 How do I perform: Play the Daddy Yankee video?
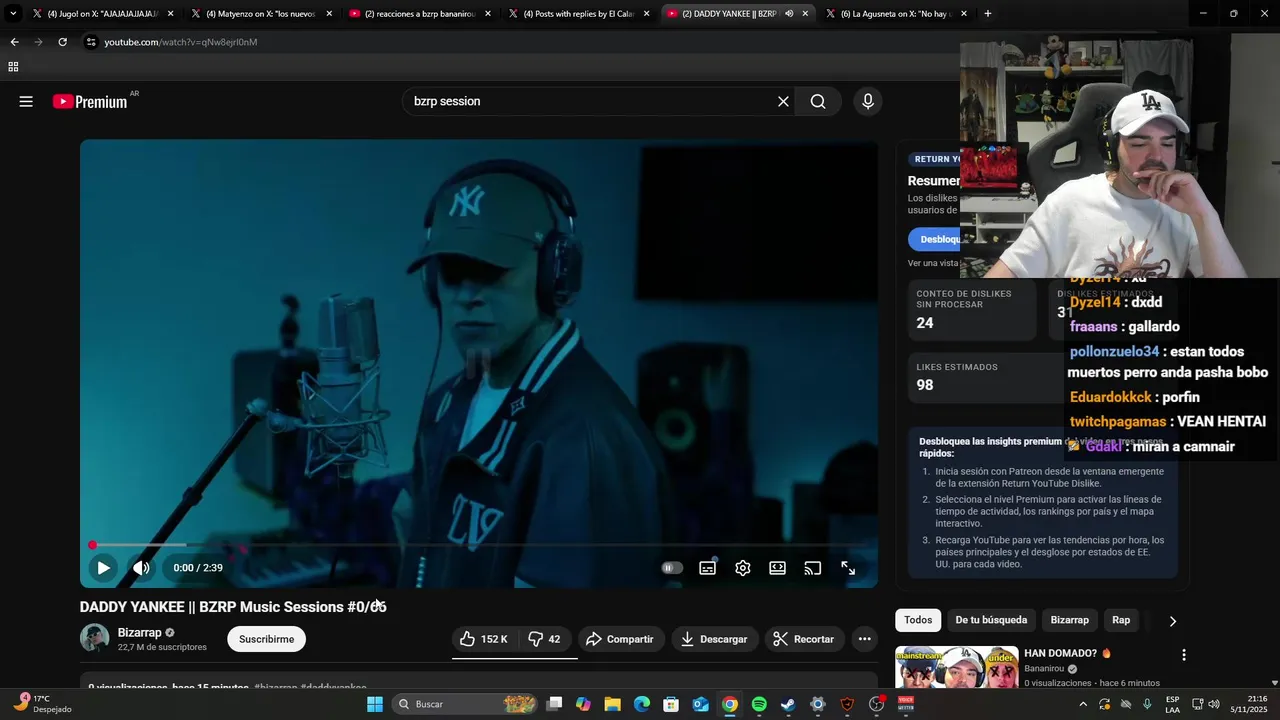click(103, 568)
